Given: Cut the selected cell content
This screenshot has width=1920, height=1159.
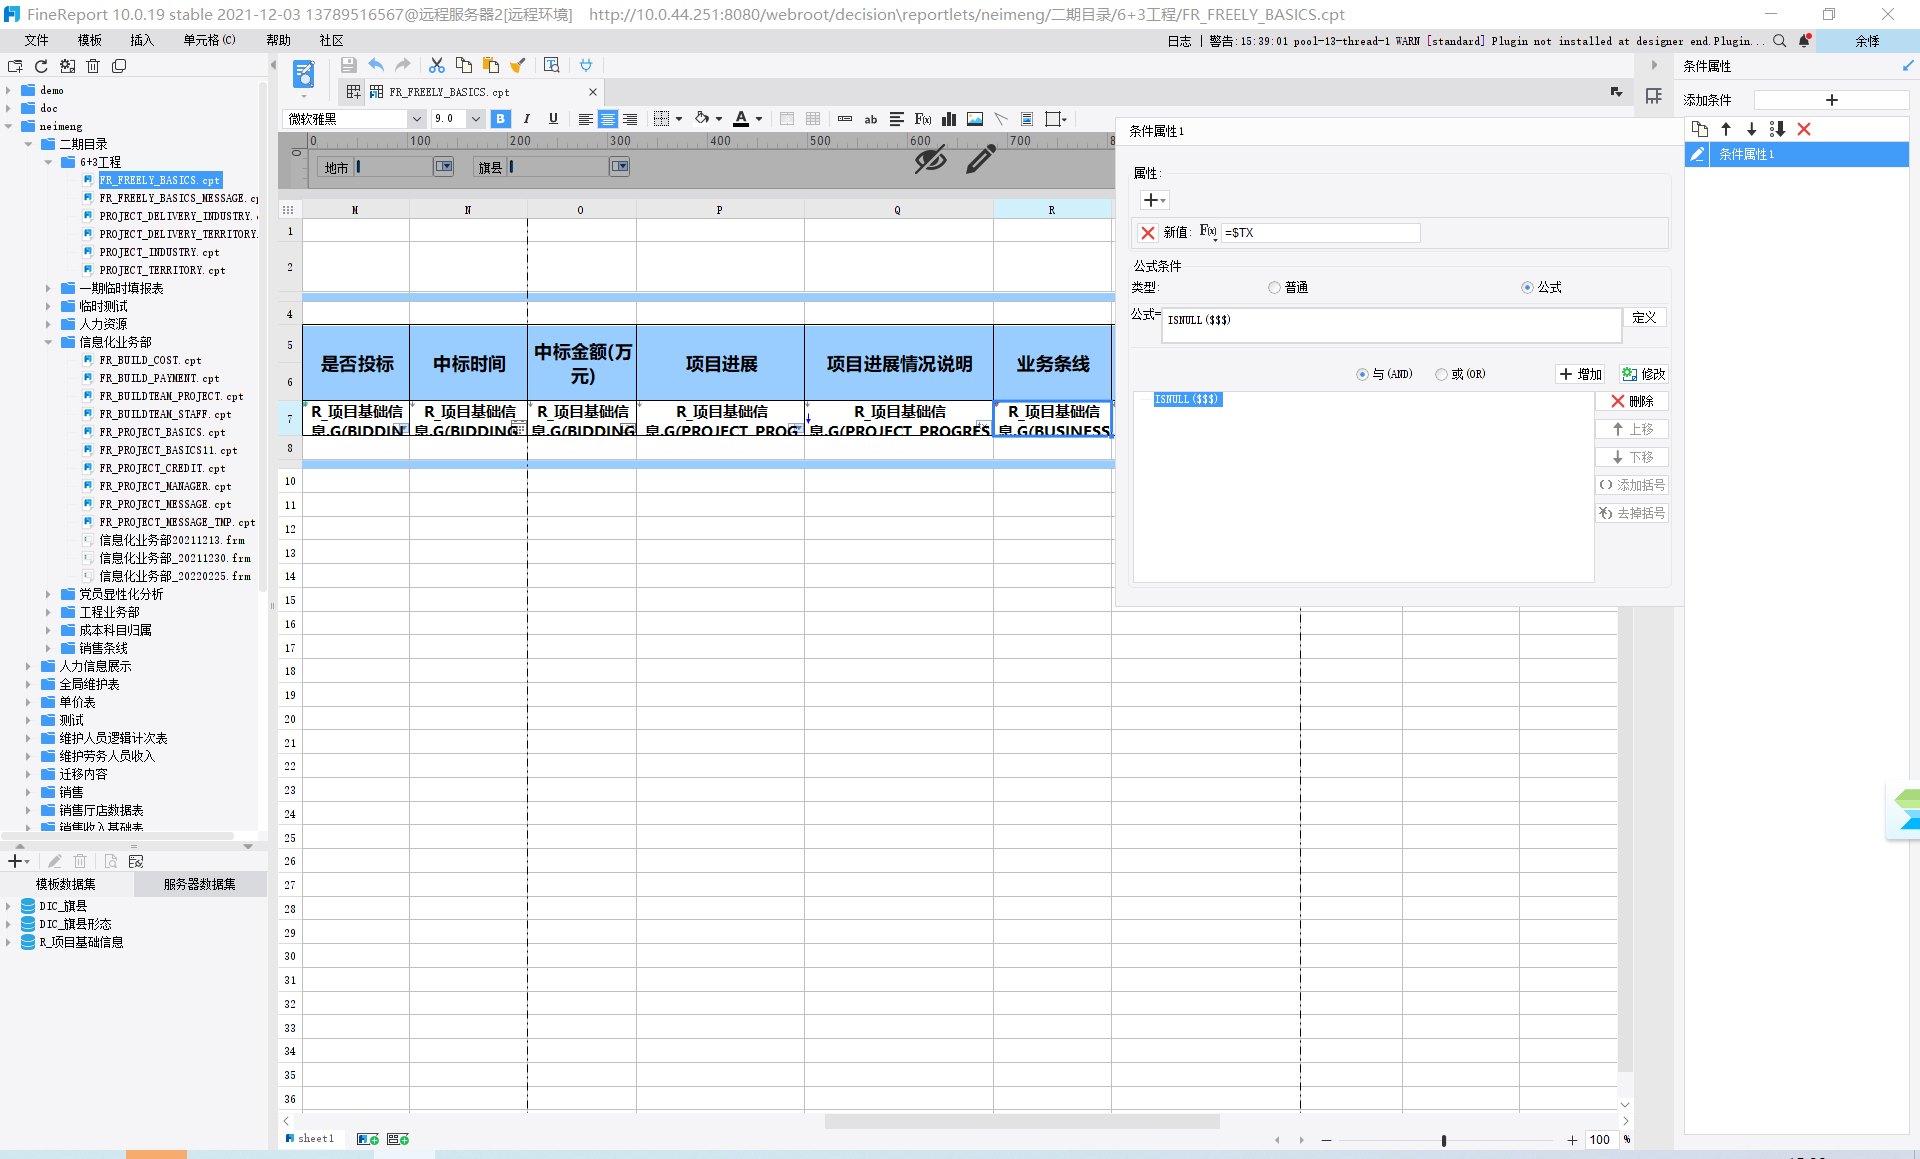Looking at the screenshot, I should pos(437,65).
